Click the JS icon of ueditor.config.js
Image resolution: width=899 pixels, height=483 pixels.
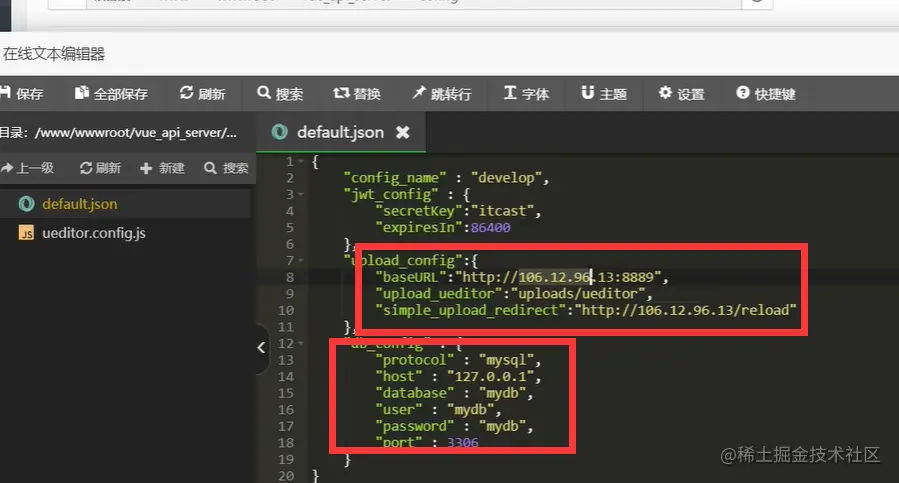pos(26,233)
